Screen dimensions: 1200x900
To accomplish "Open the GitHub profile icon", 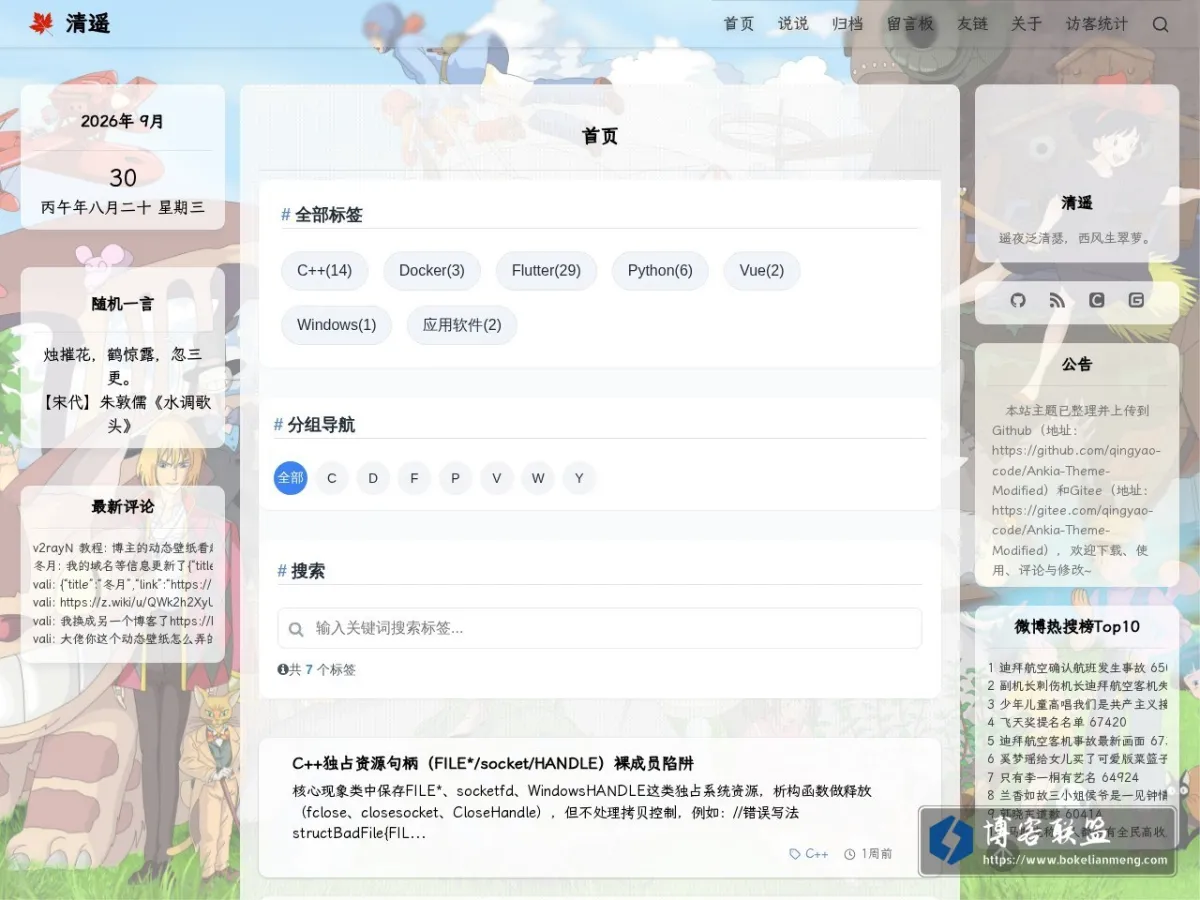I will coord(1018,300).
